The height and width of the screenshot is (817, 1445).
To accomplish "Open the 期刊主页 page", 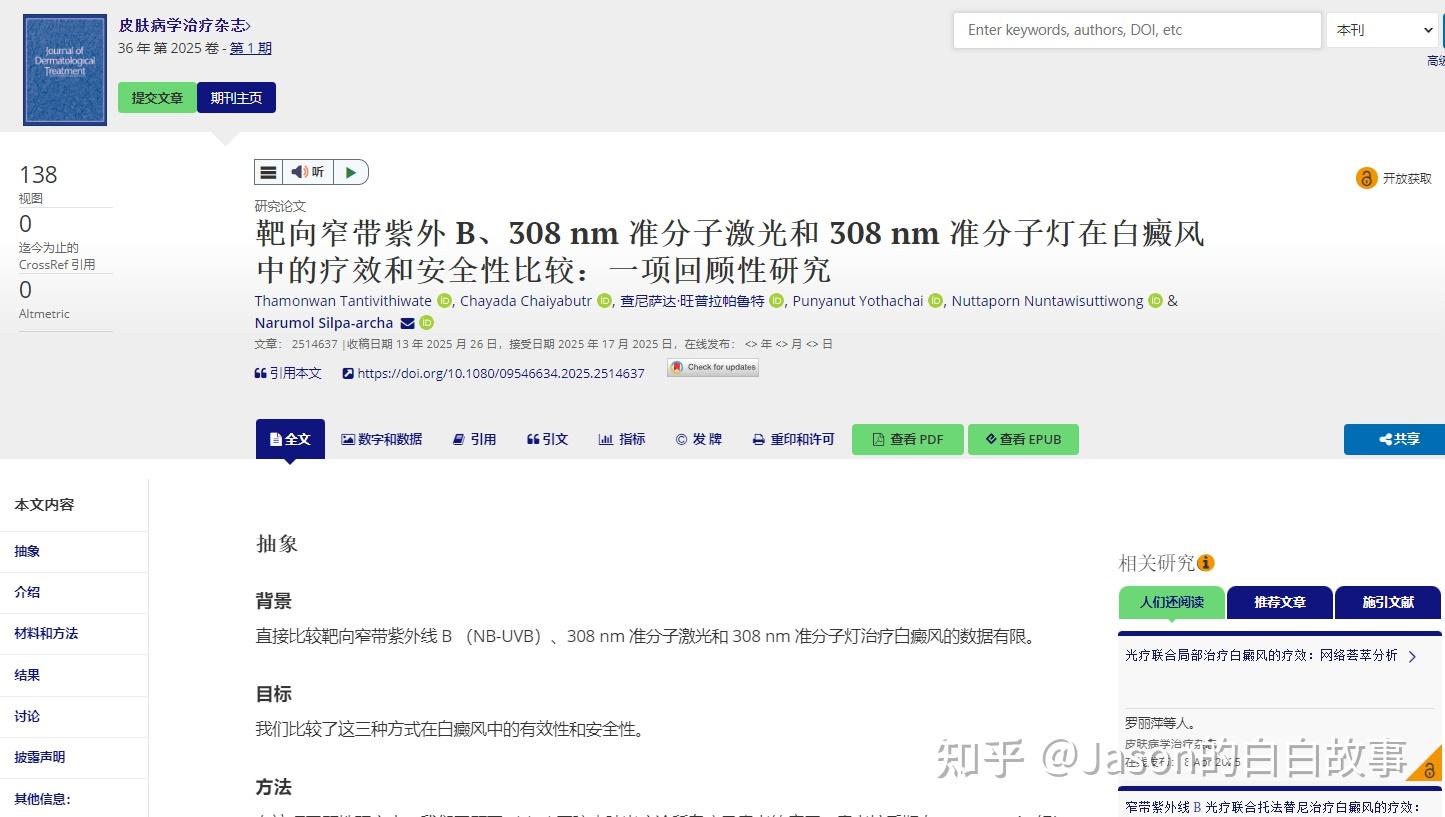I will (x=236, y=97).
